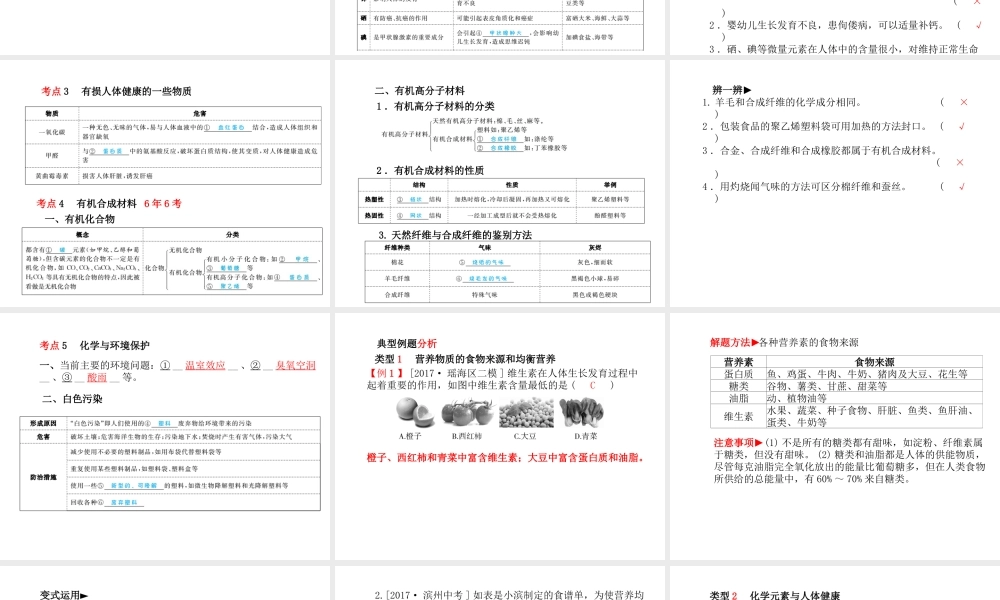Click the underlined red answer 酸雨
The height and width of the screenshot is (600, 1000).
(x=97, y=377)
